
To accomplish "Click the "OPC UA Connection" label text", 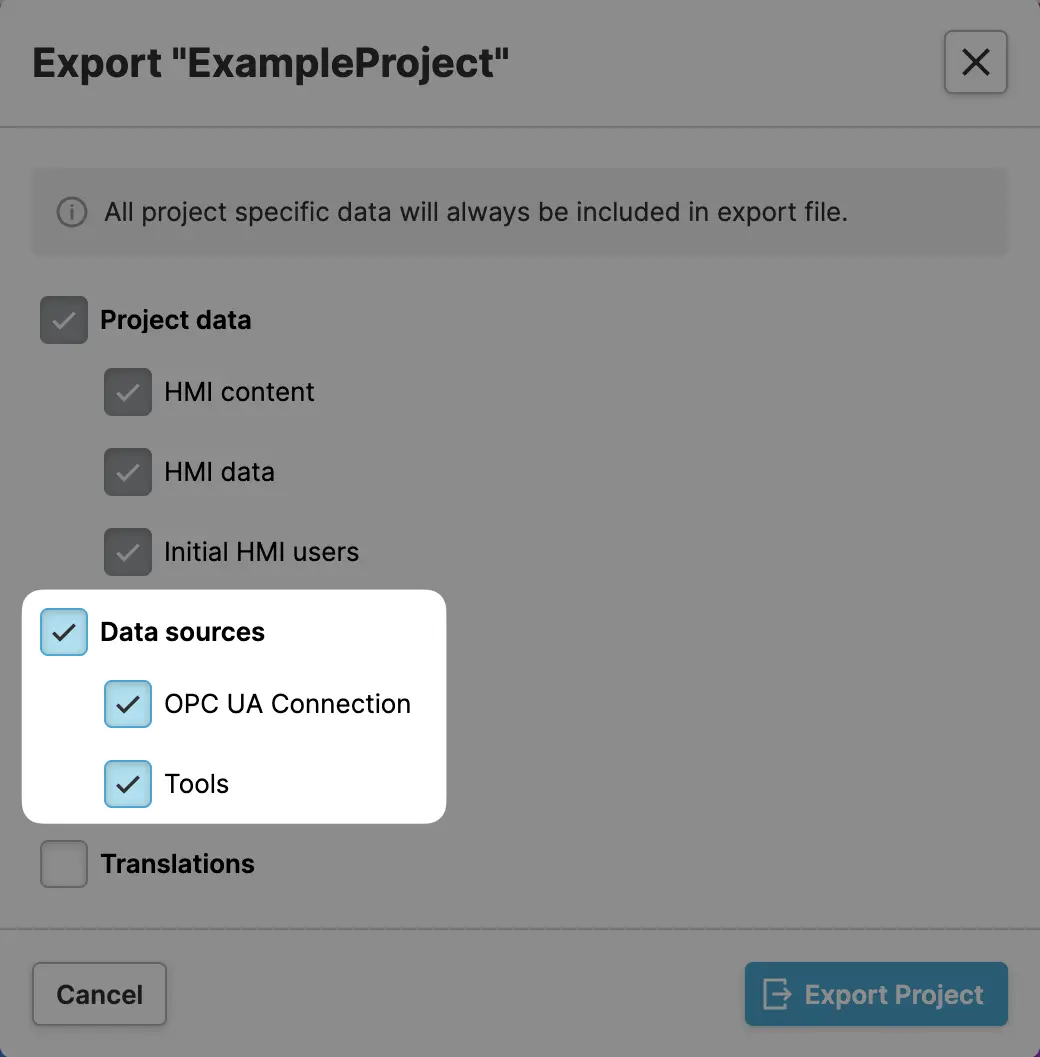I will tap(287, 704).
